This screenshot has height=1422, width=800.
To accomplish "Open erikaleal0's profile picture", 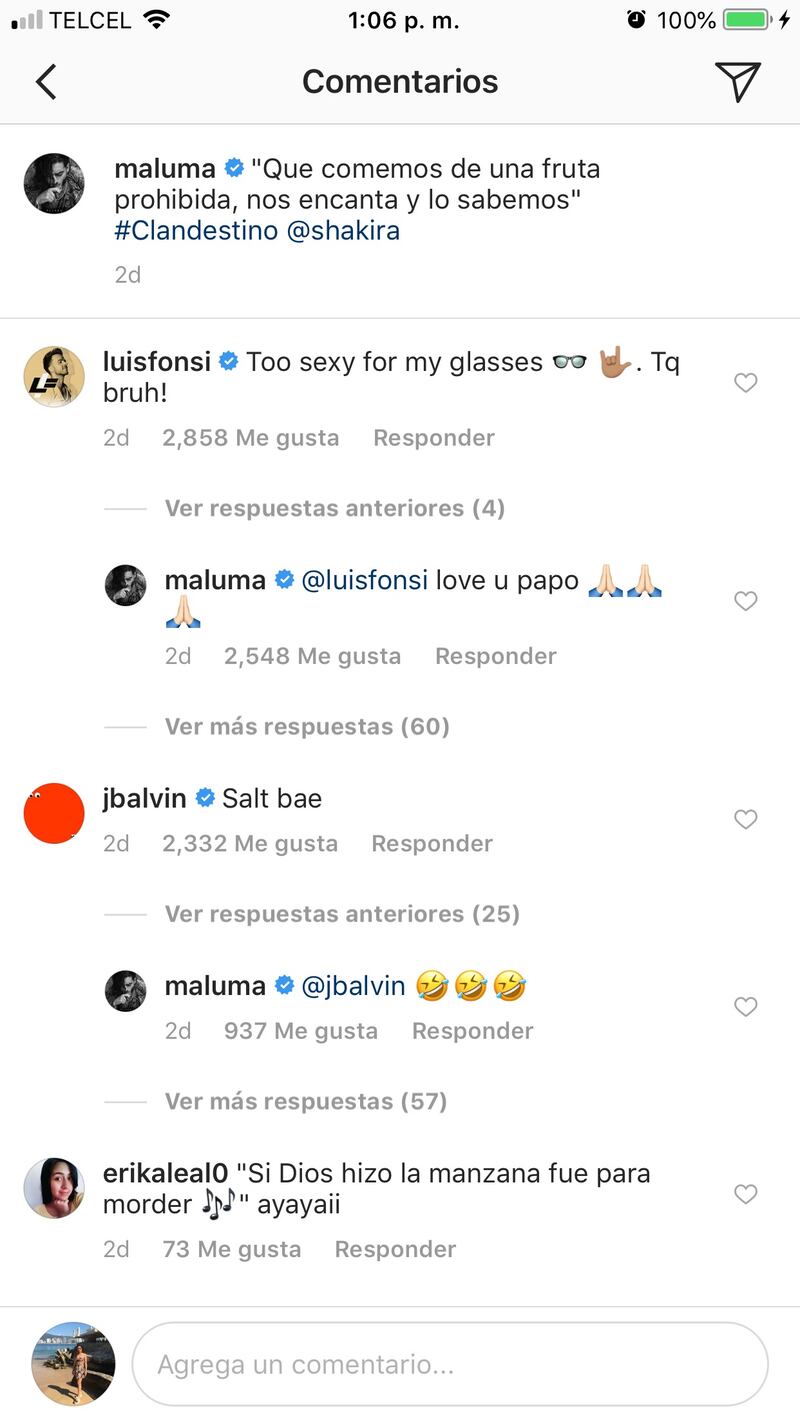I will click(x=54, y=1188).
